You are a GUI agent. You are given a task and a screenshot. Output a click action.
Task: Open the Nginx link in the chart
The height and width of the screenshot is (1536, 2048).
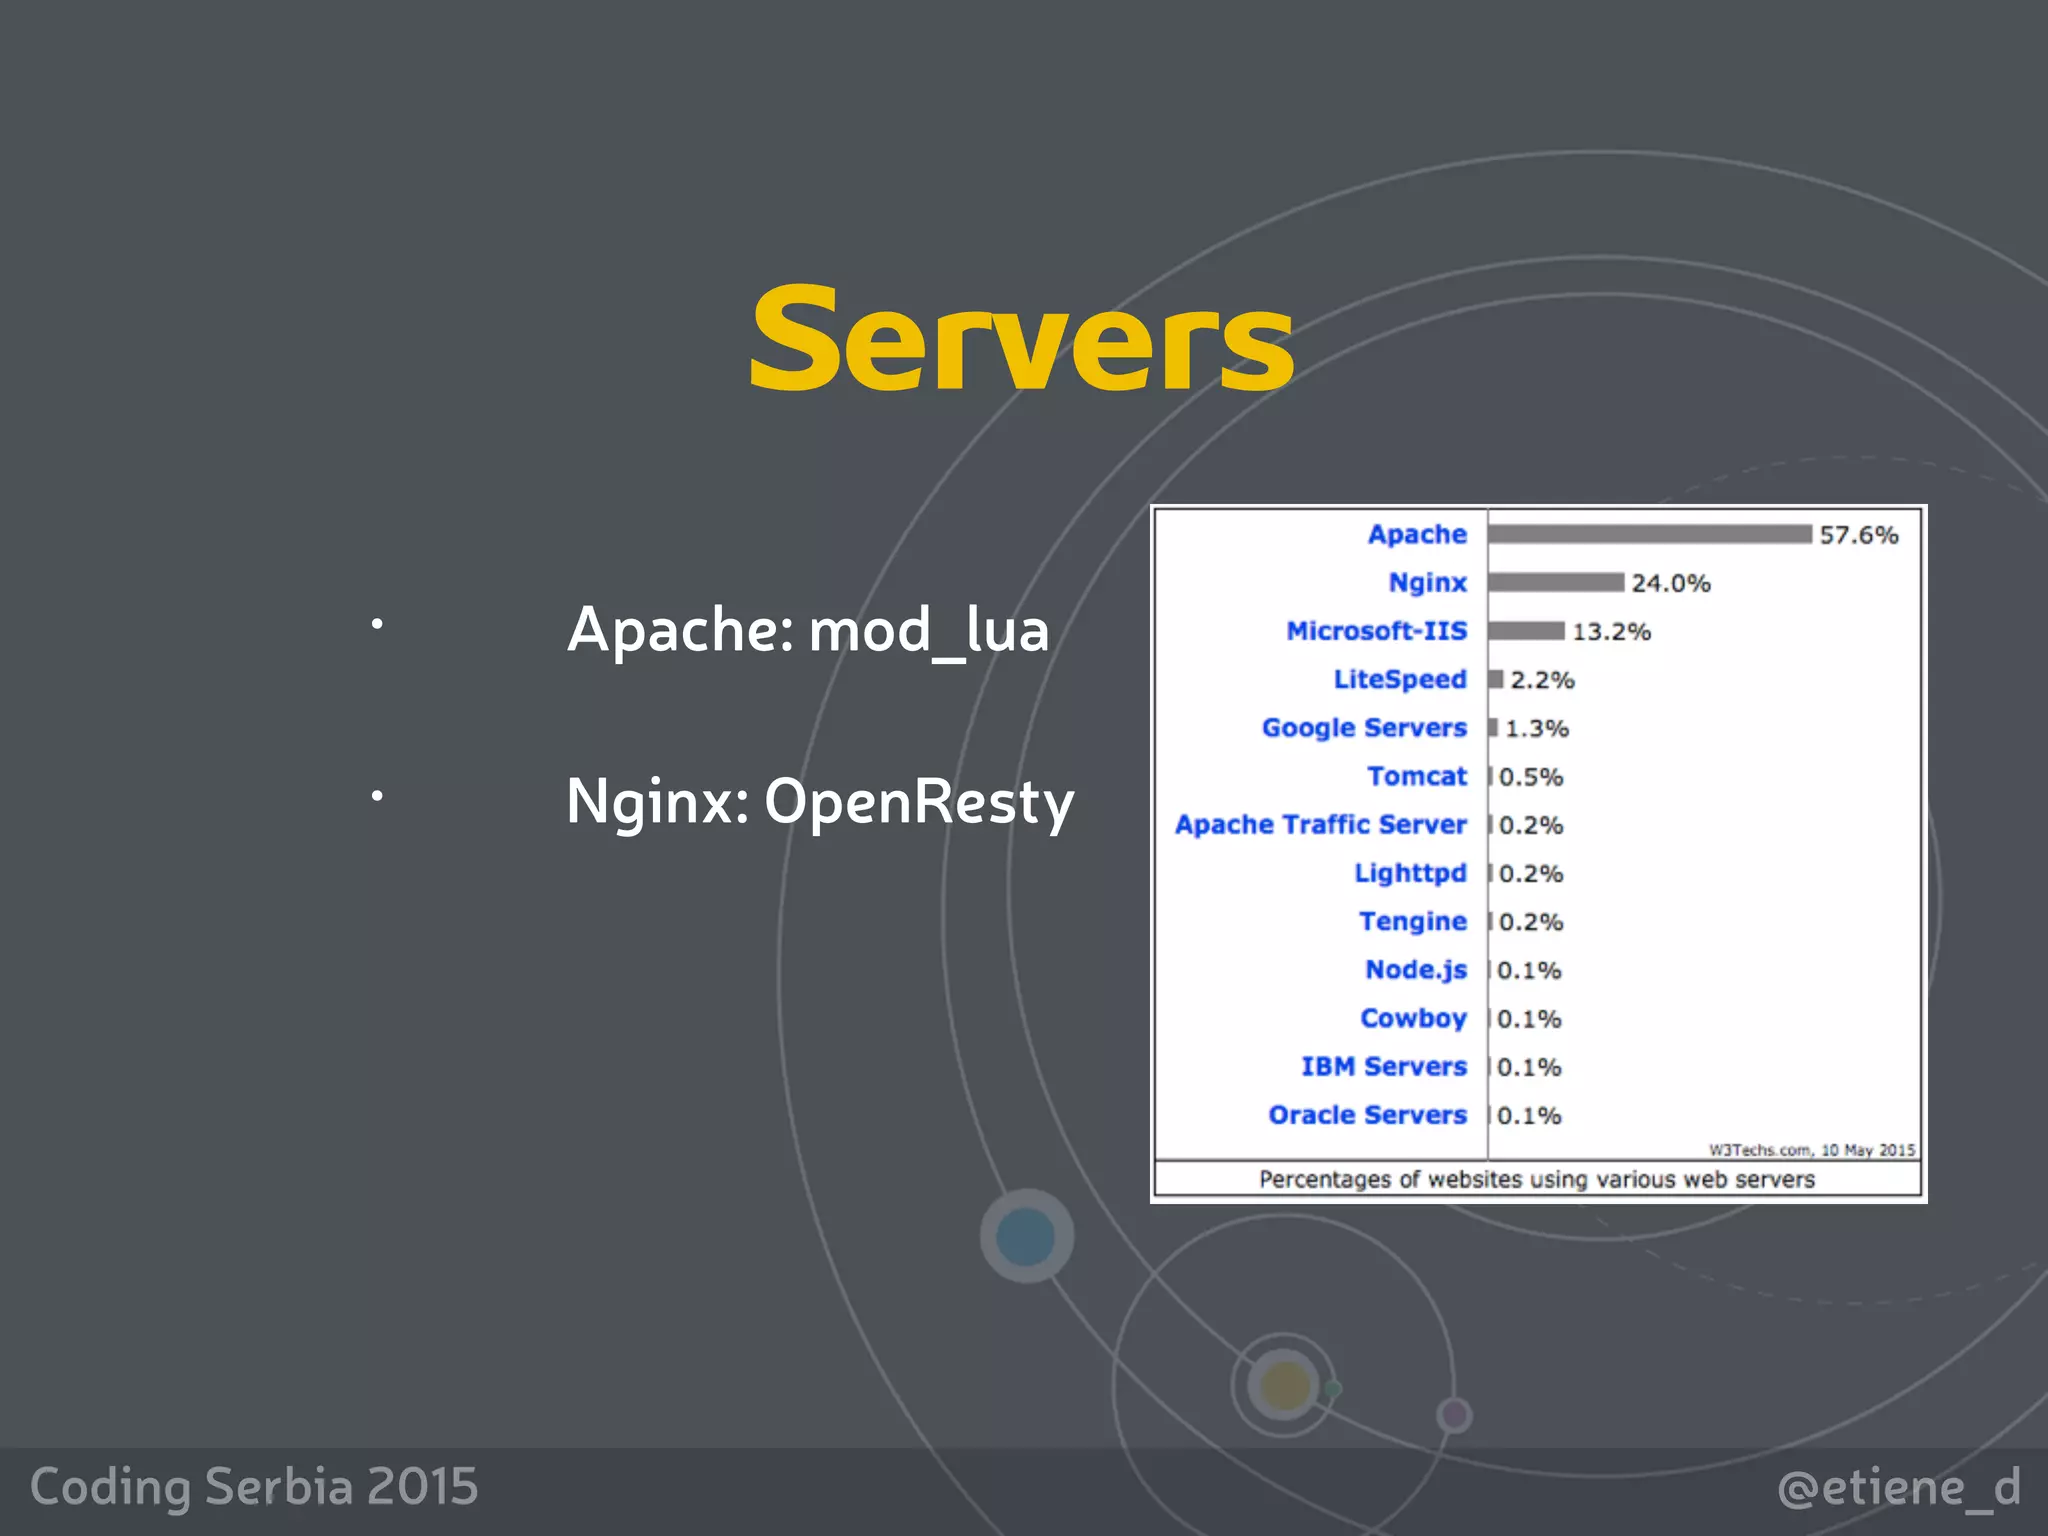click(1427, 582)
